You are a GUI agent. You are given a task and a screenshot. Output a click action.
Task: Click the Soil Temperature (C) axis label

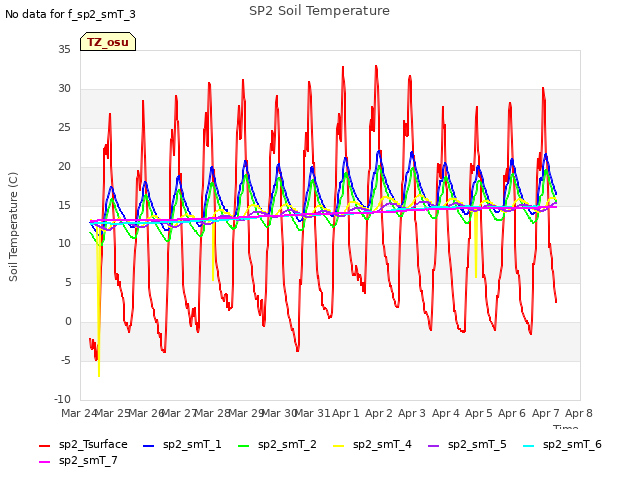pyautogui.click(x=13, y=227)
